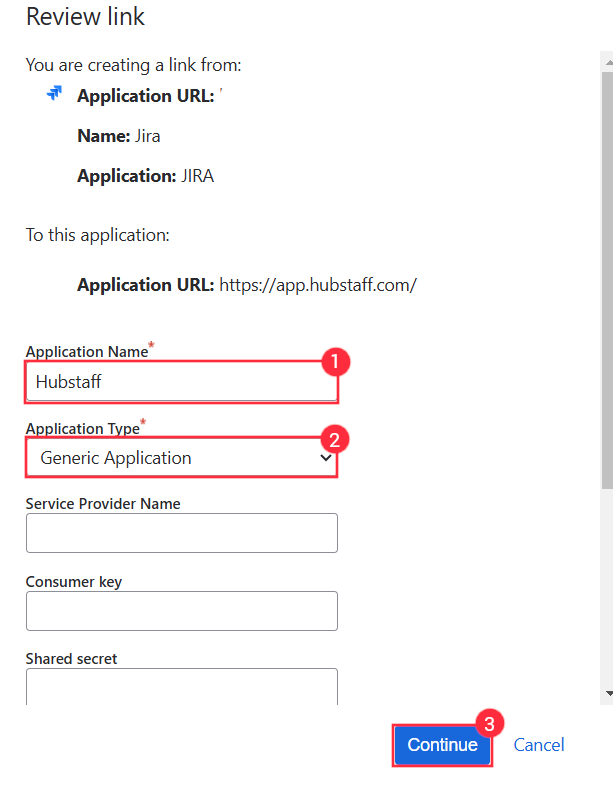Click the https://app.hubstaff.com/ URL text
Image resolution: width=613 pixels, height=792 pixels.
(318, 285)
